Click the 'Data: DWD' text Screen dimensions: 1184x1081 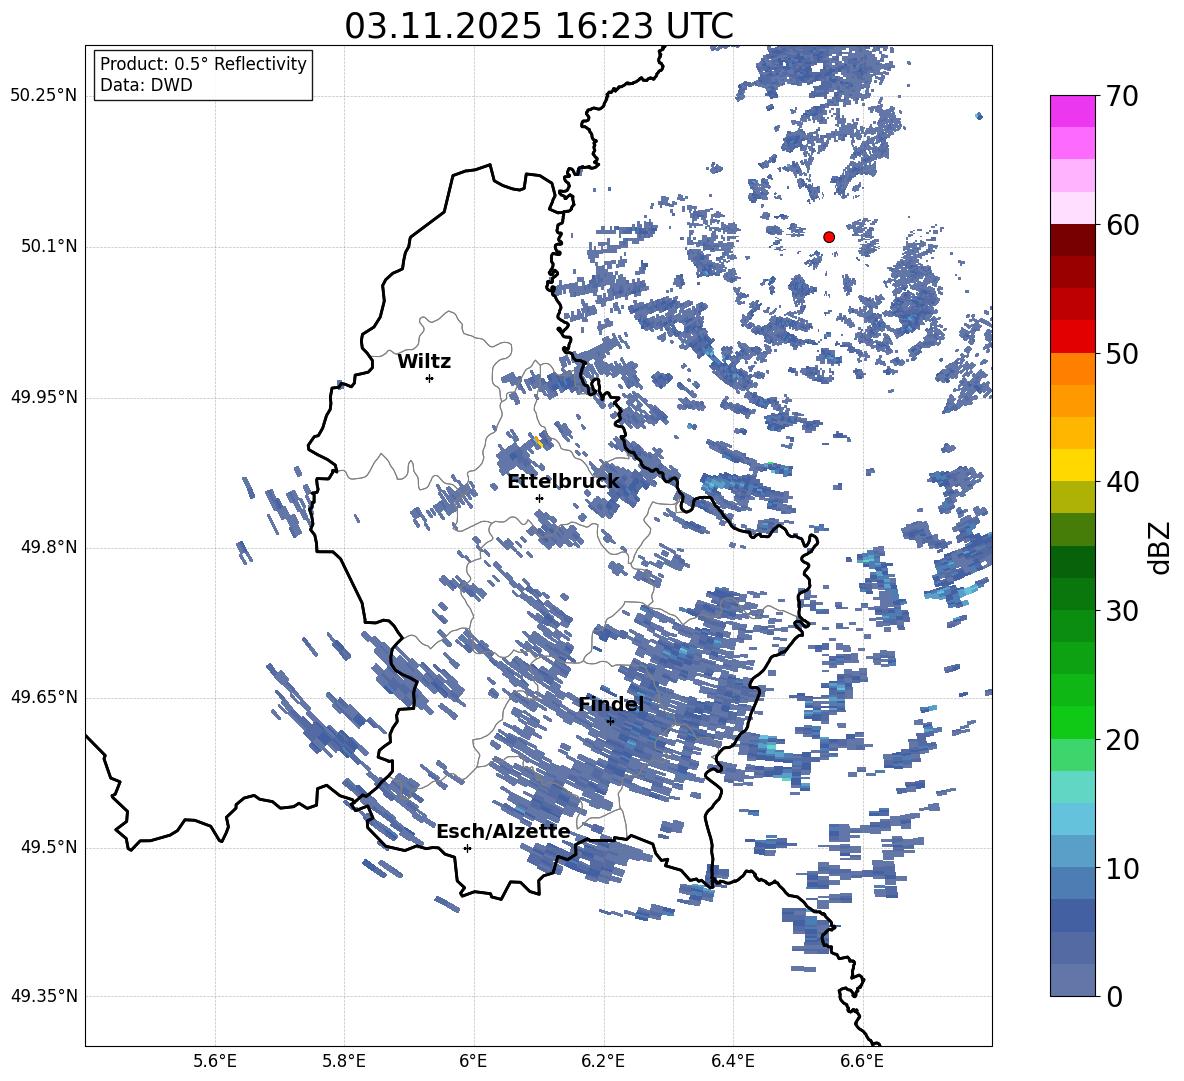(x=146, y=85)
